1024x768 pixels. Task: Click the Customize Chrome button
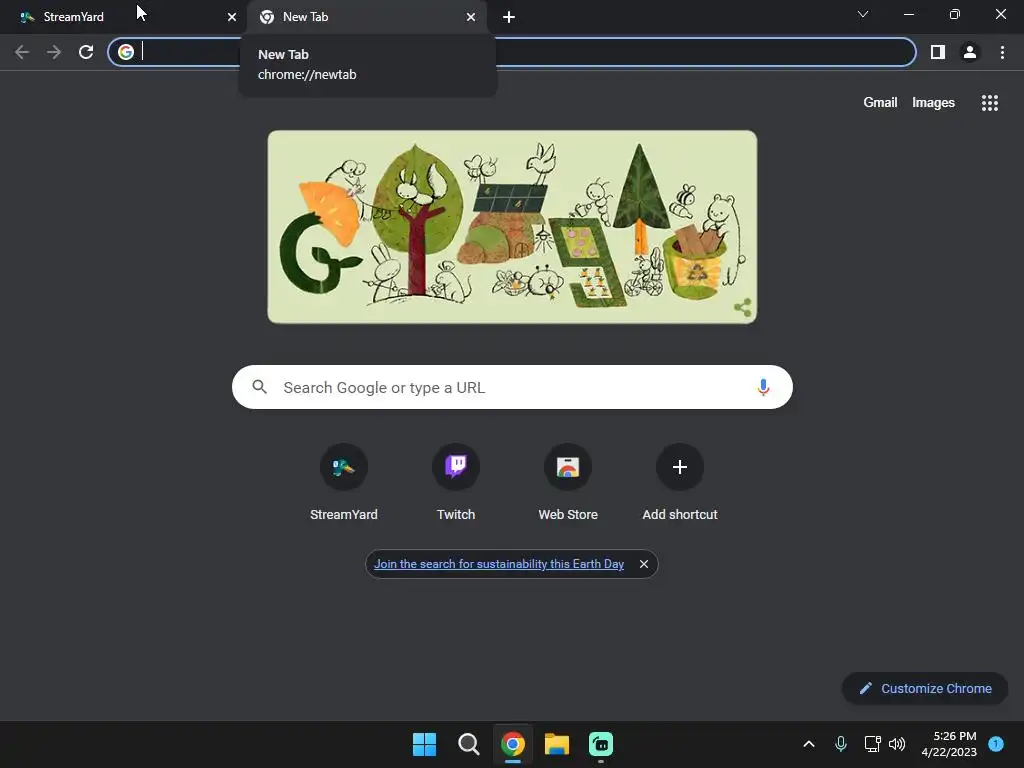coord(925,688)
